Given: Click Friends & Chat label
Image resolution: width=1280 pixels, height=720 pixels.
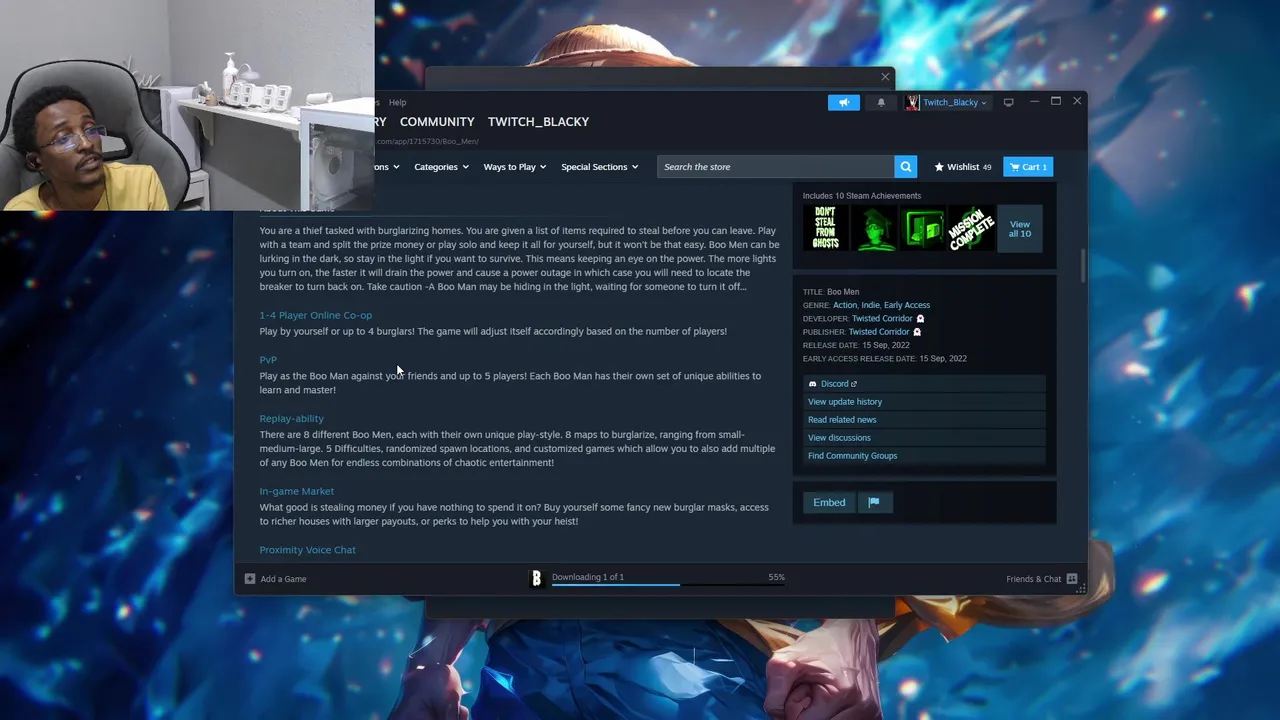Looking at the screenshot, I should tap(1034, 579).
